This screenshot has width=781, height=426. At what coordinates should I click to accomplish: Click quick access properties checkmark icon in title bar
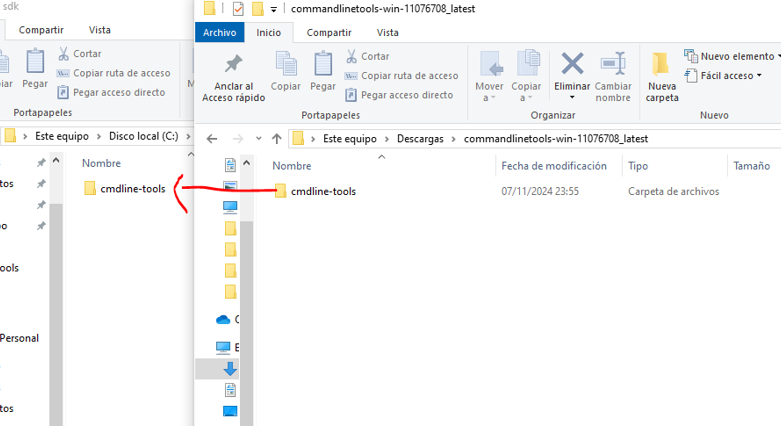[237, 9]
